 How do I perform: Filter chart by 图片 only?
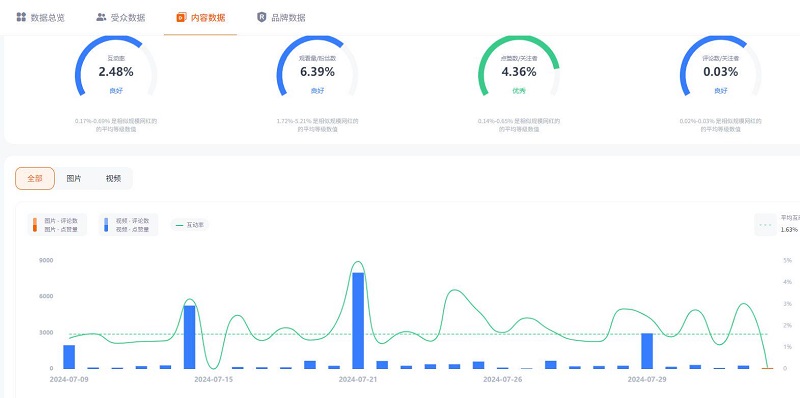click(74, 179)
